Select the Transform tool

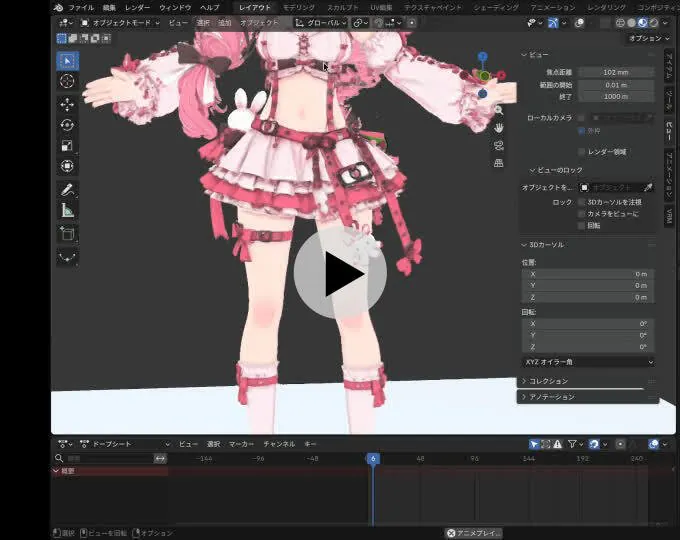tap(67, 166)
